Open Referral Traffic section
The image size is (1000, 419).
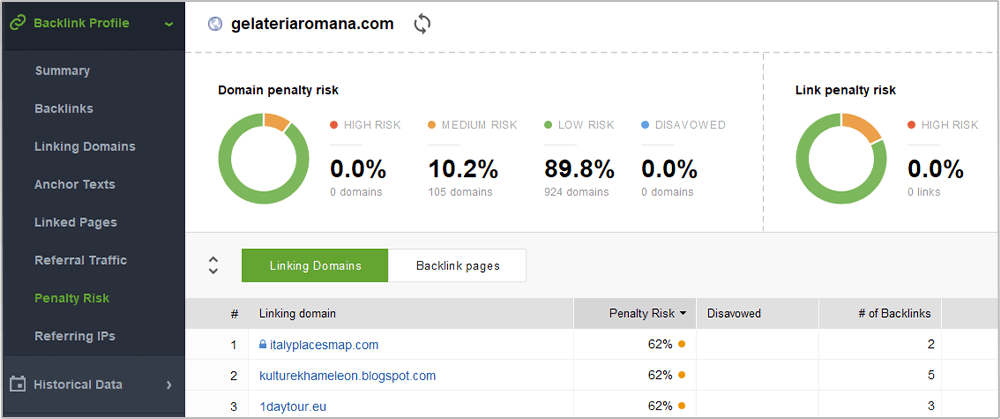[x=80, y=260]
